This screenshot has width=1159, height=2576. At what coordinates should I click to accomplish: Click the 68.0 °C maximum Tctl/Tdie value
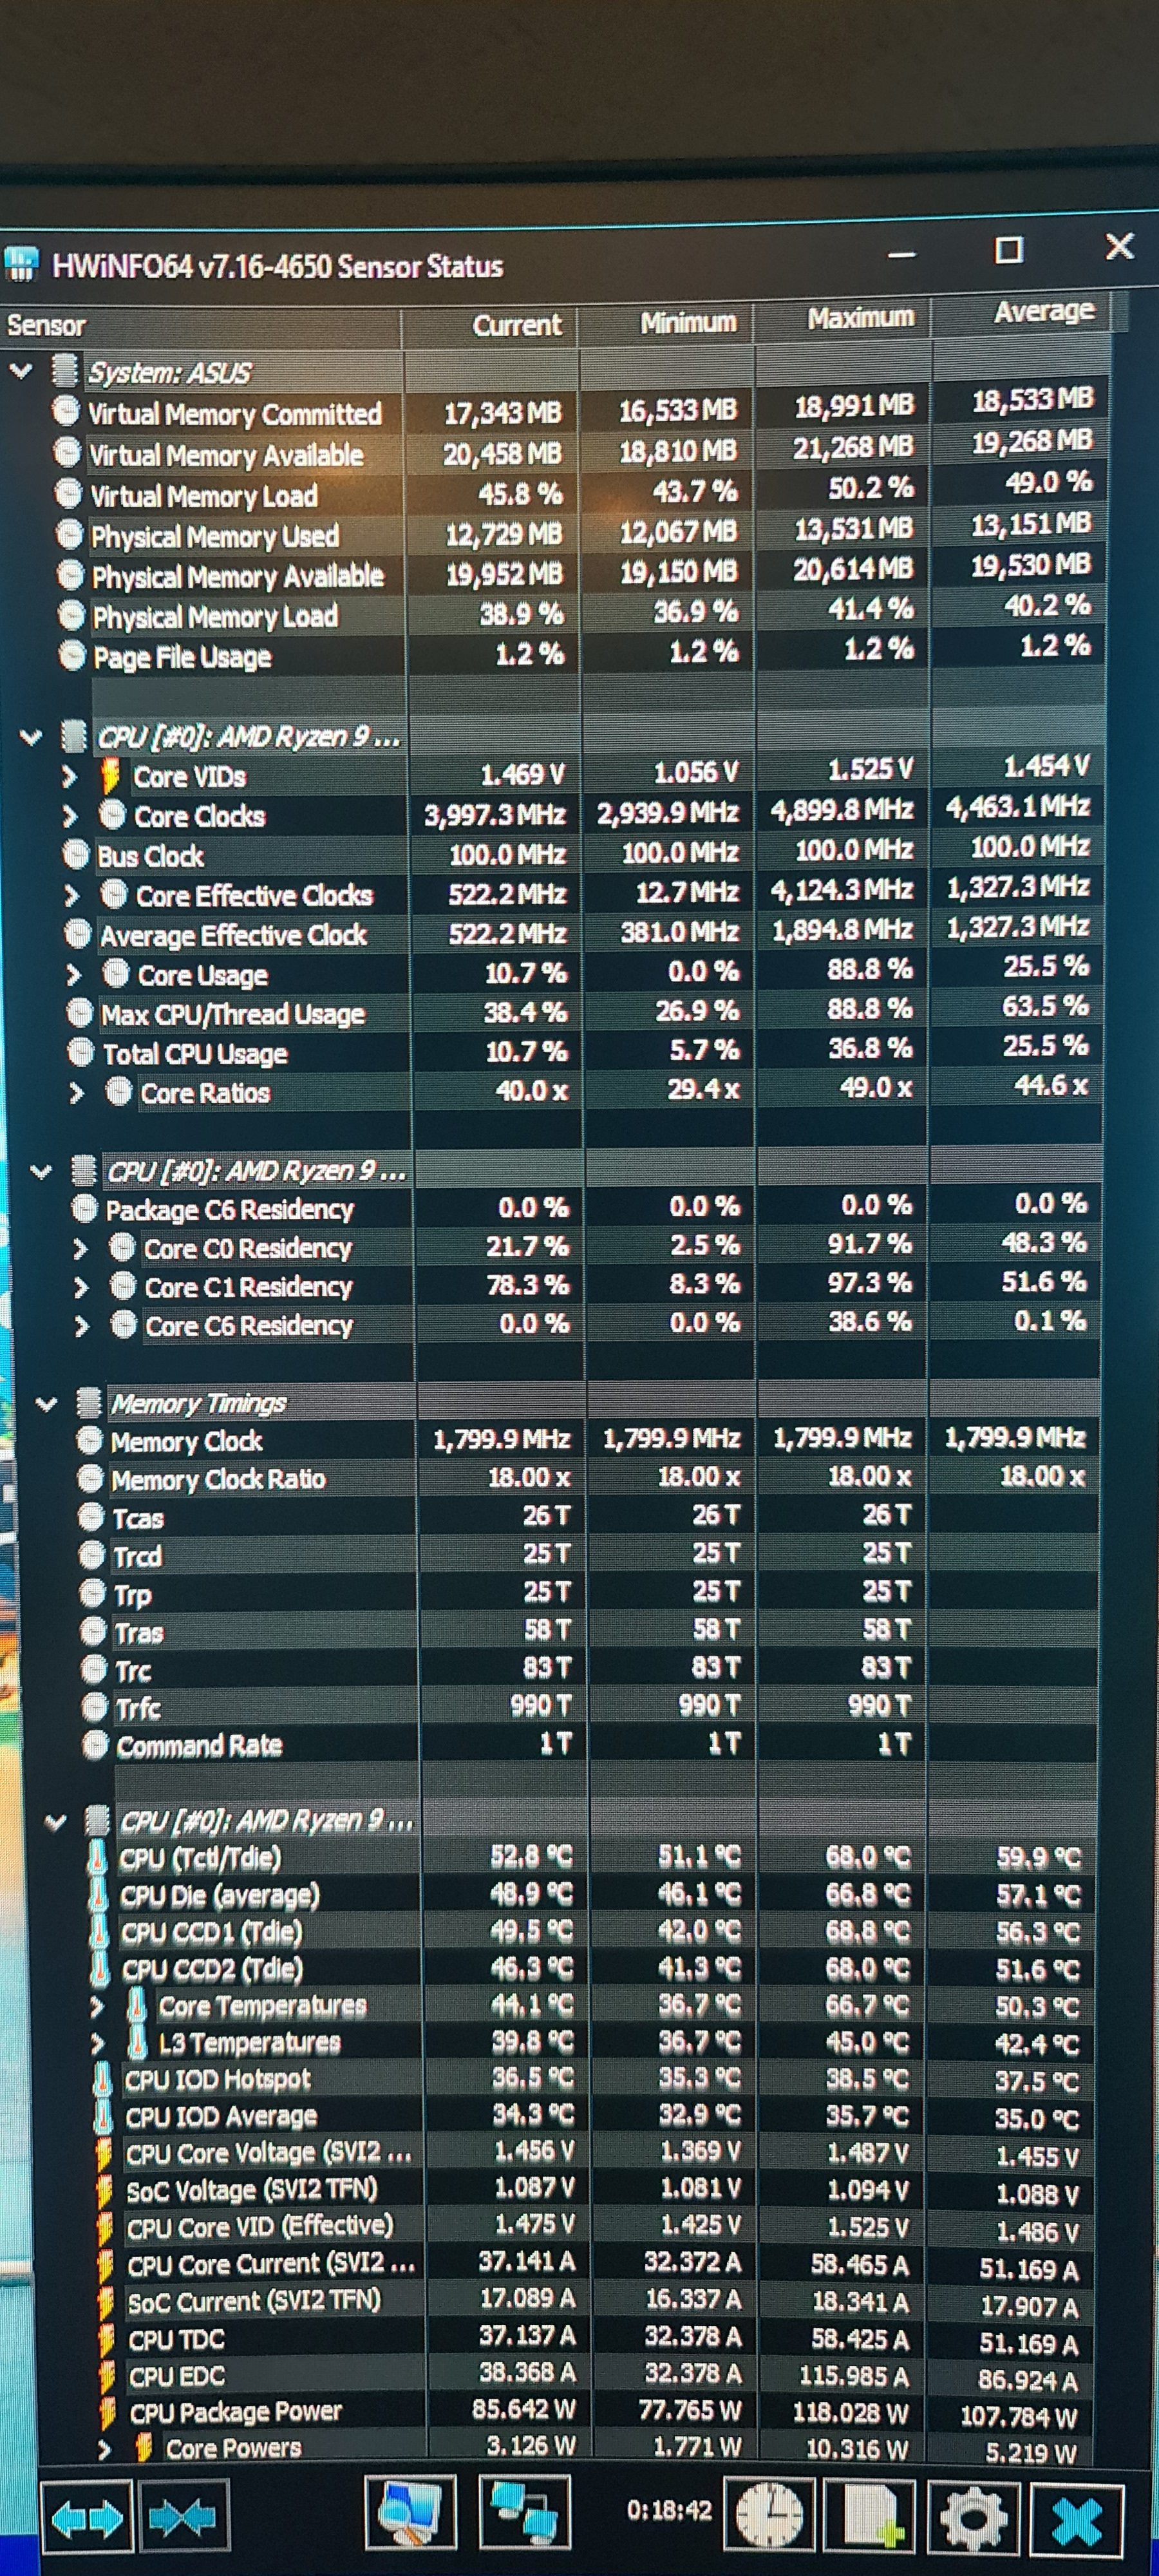(x=868, y=1857)
